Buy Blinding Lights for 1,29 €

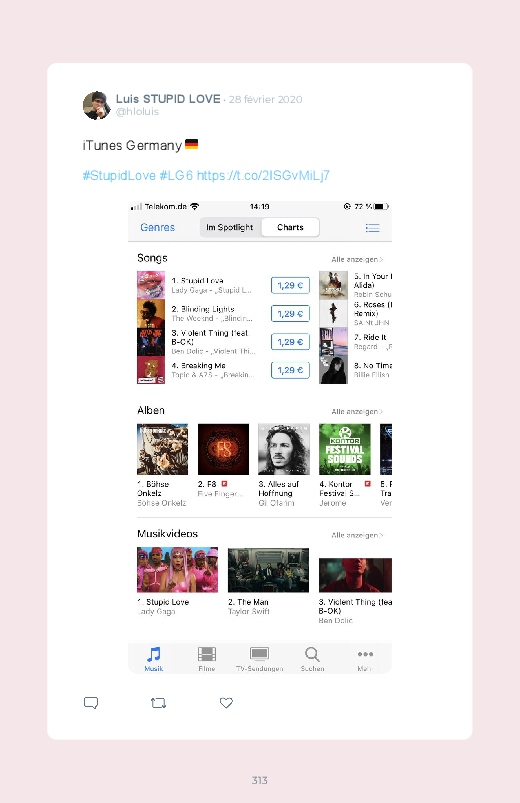(x=290, y=313)
